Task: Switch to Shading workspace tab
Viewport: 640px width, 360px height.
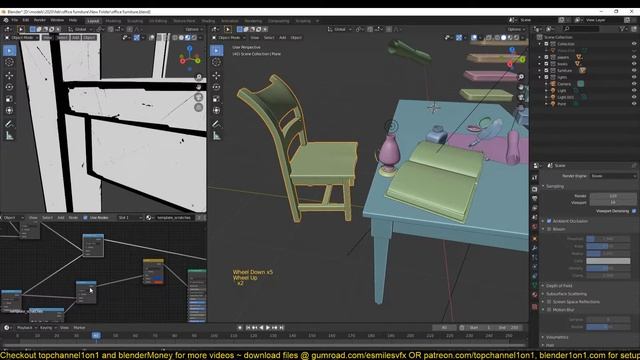Action: pos(208,21)
